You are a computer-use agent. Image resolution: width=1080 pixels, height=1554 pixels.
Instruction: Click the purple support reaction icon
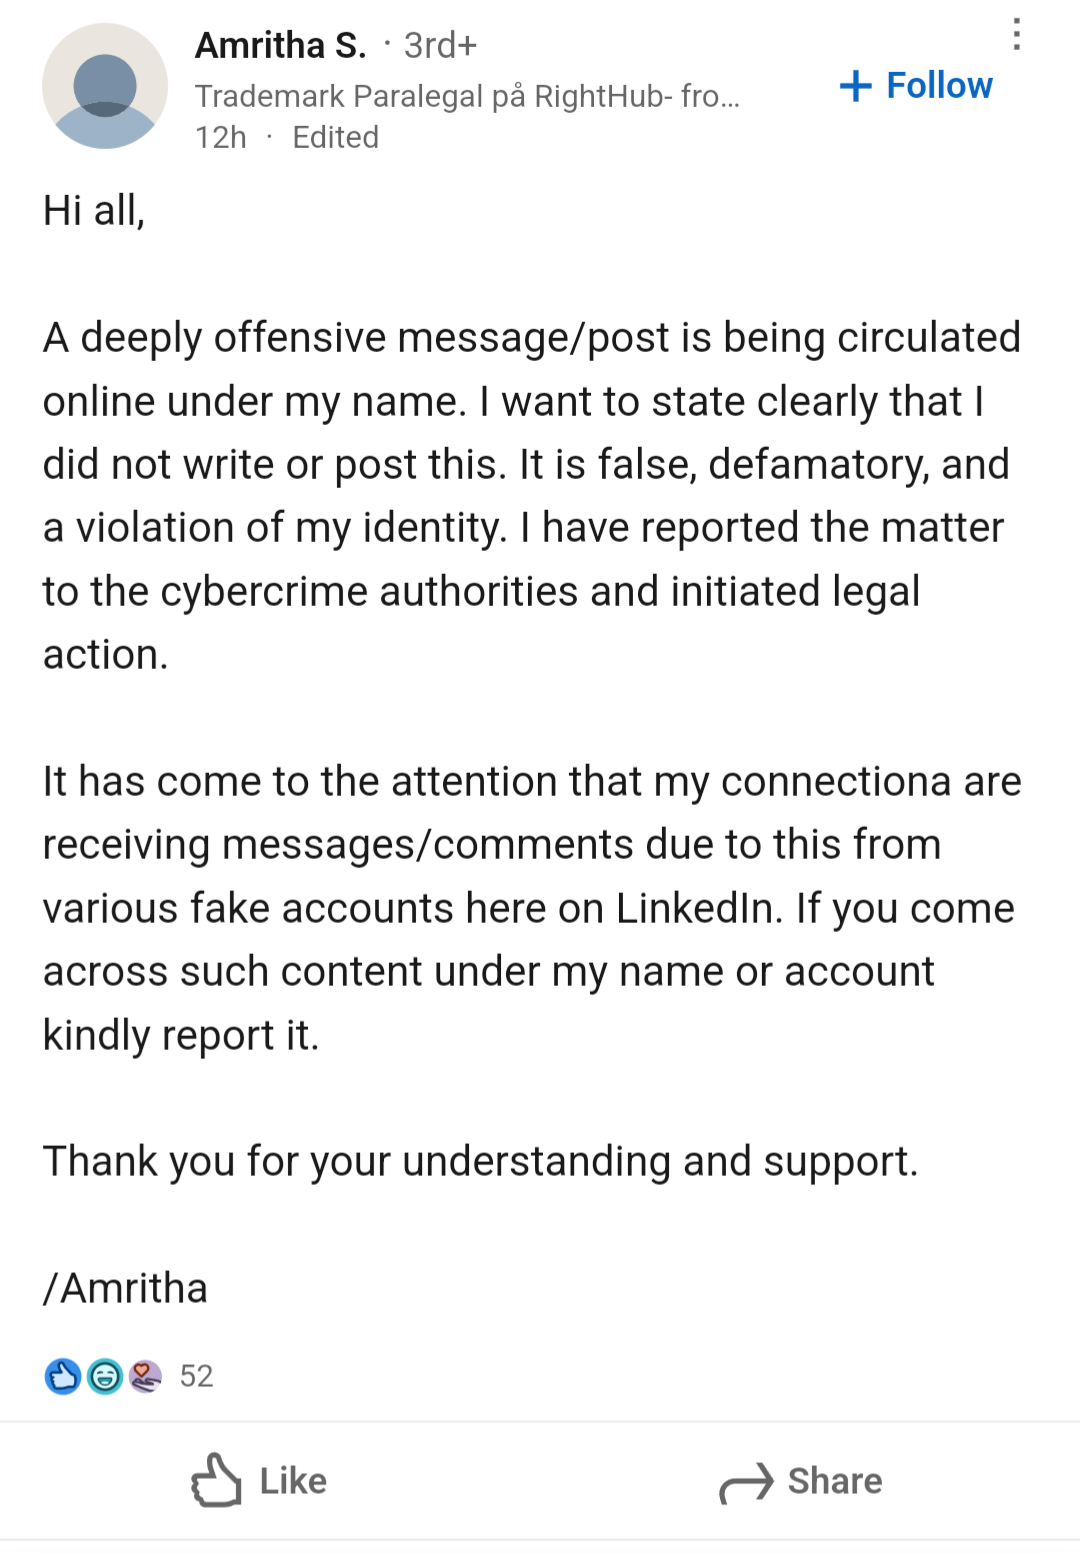tap(145, 1377)
